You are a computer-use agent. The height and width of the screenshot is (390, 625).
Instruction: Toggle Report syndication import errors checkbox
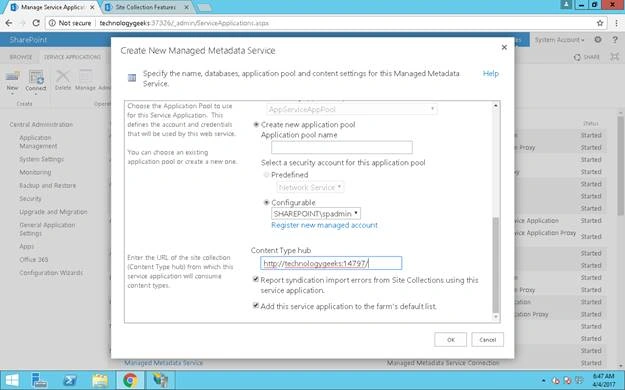(256, 280)
